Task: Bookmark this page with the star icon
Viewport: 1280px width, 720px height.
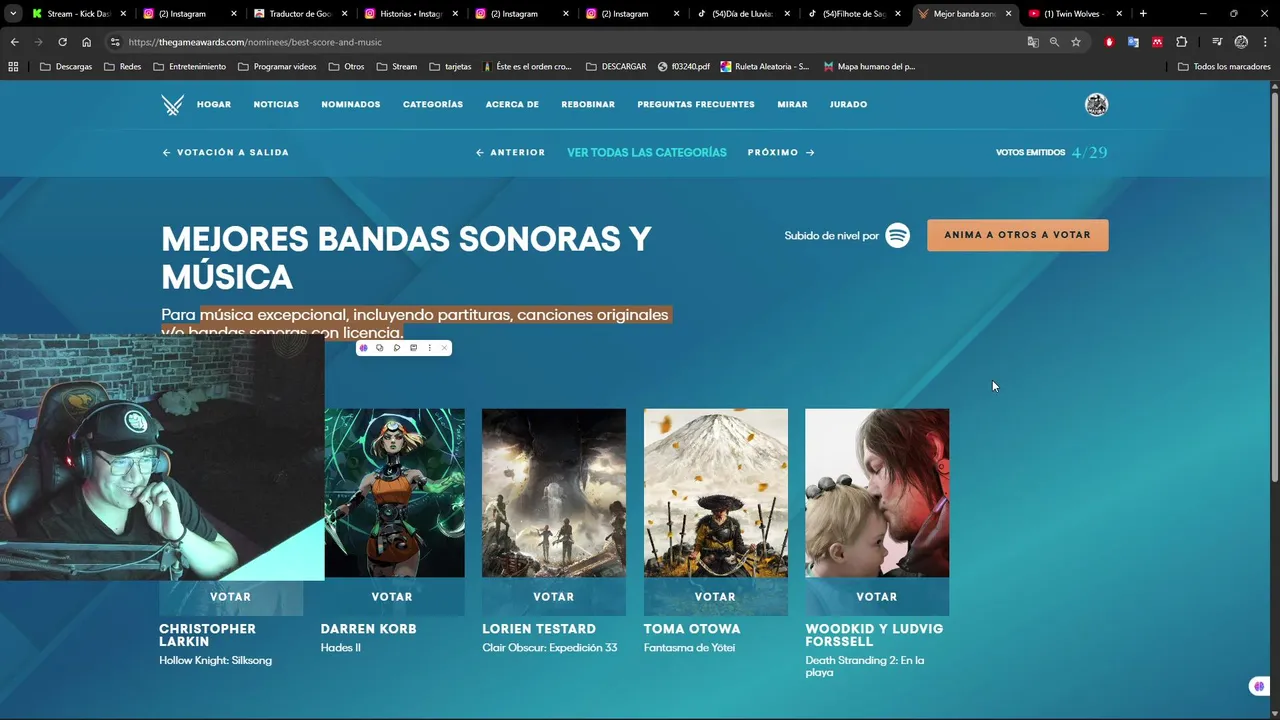Action: (x=1076, y=42)
